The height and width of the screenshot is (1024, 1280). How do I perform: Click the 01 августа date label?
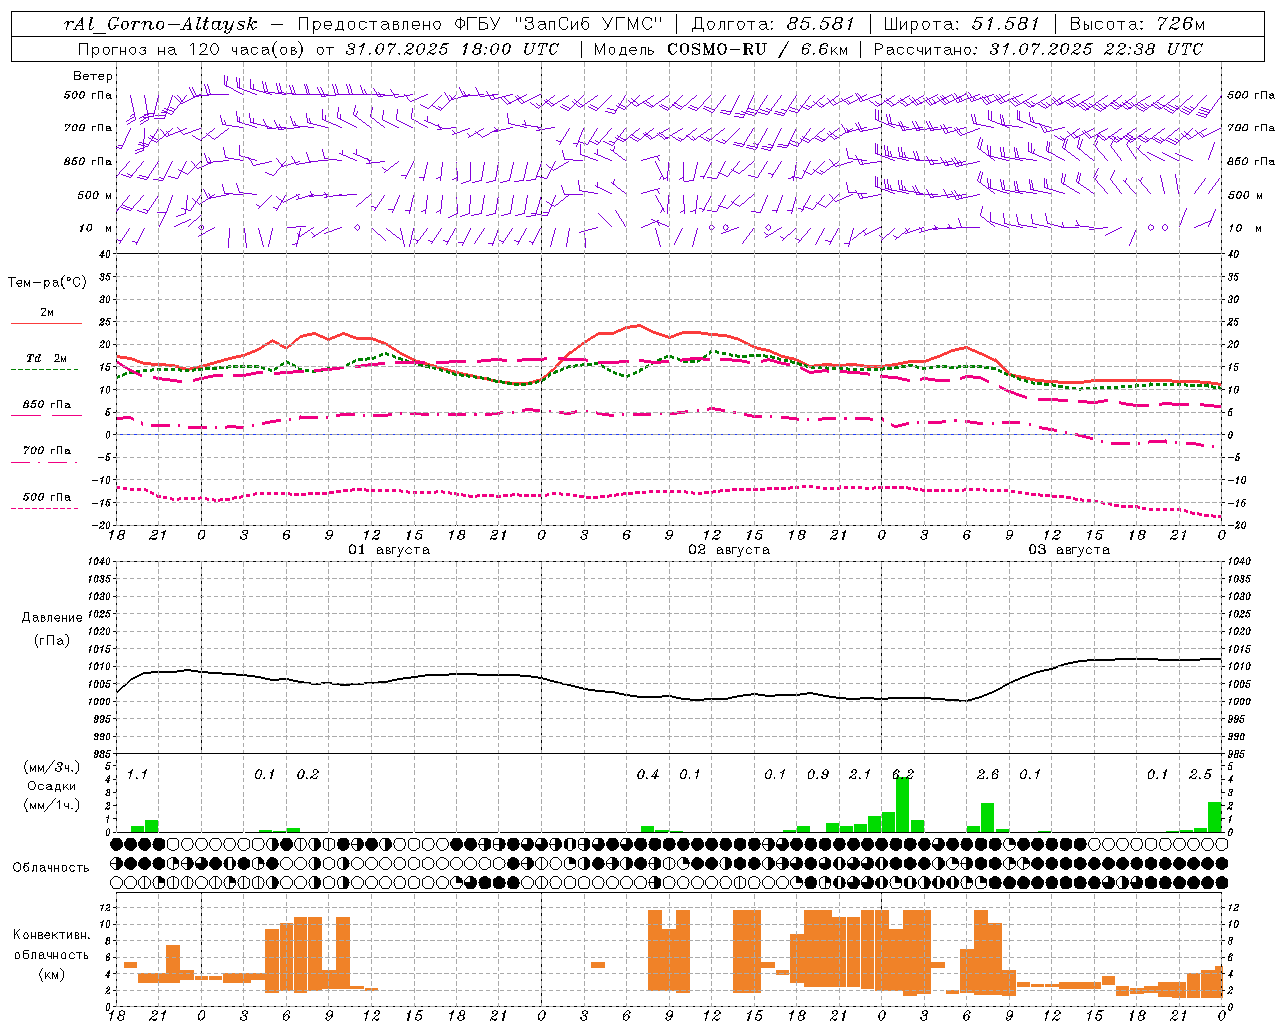[x=389, y=550]
